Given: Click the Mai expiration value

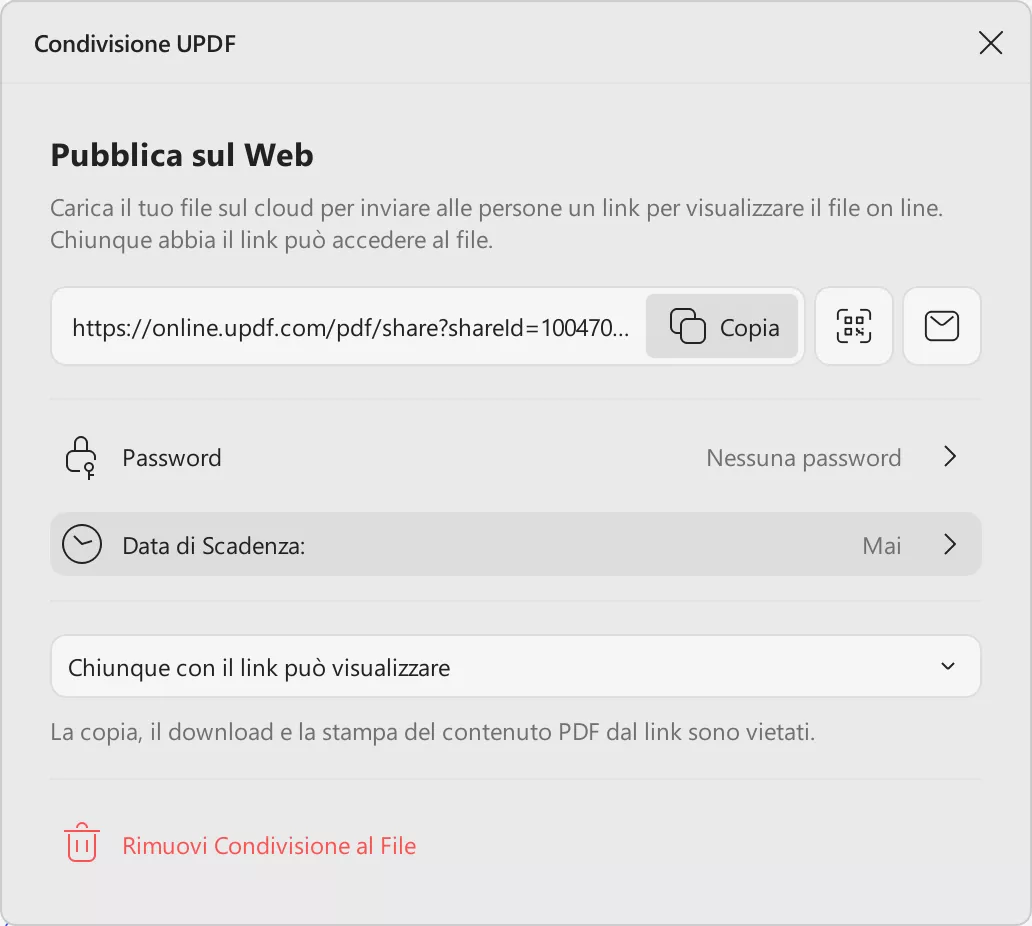Looking at the screenshot, I should [x=882, y=545].
